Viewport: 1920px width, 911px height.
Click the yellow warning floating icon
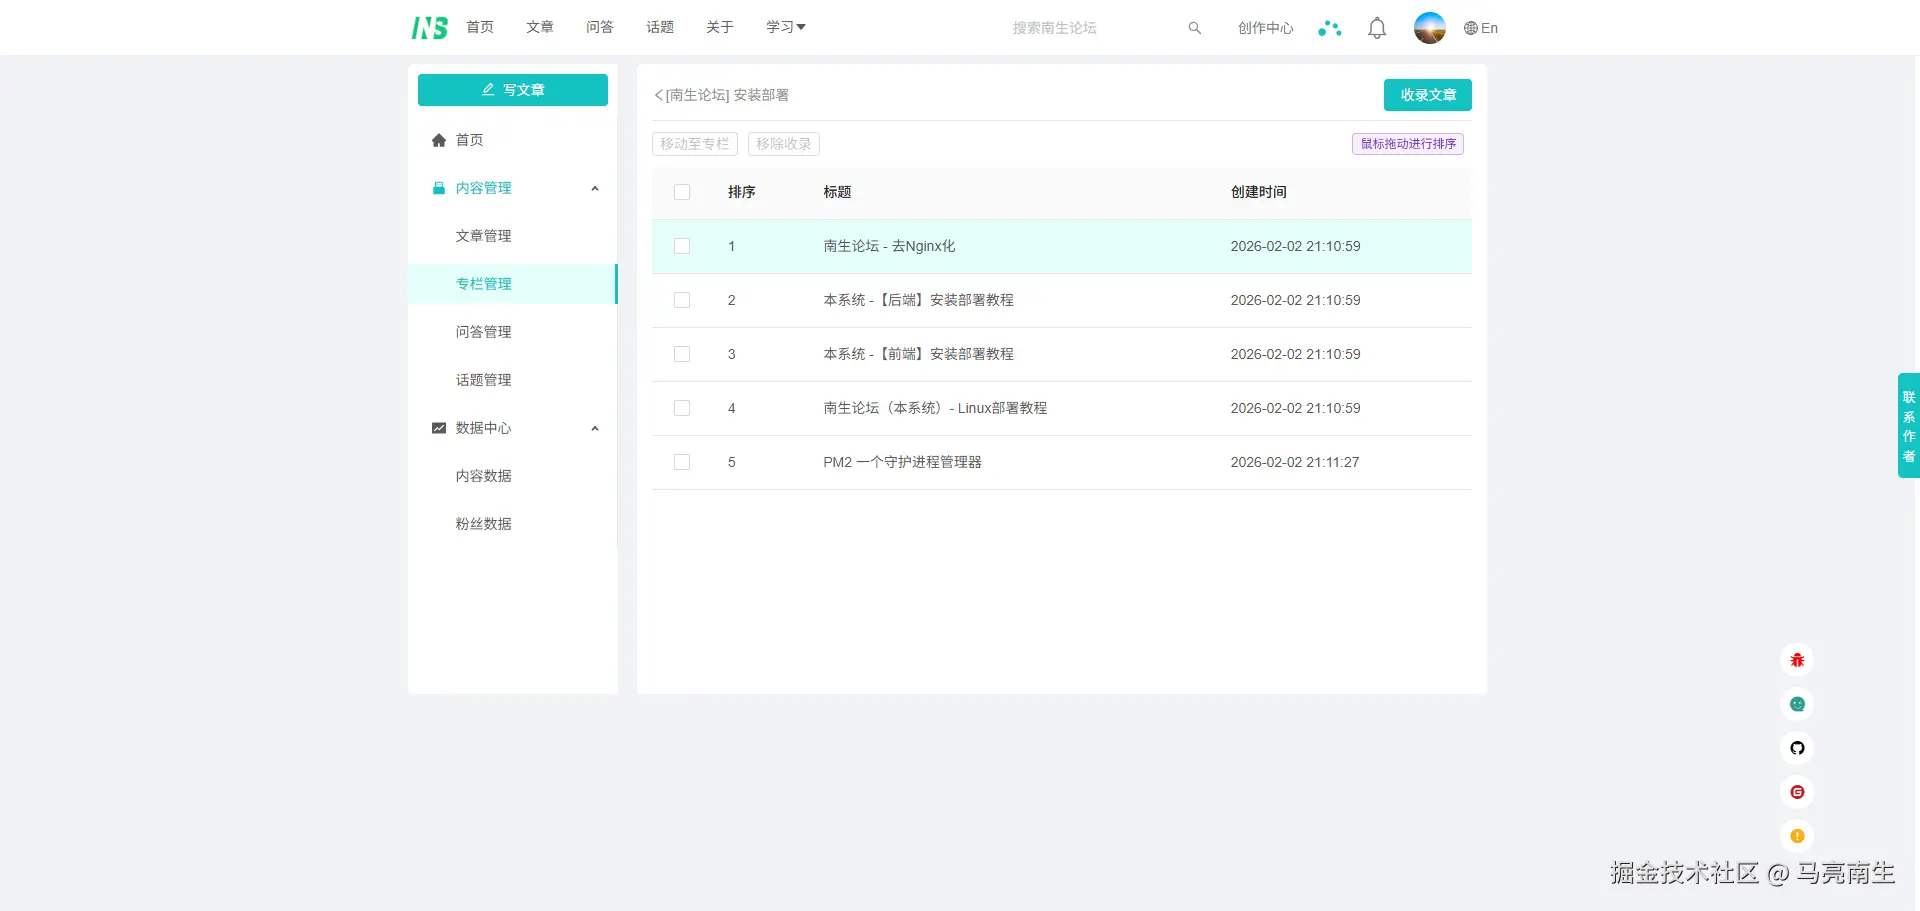(1797, 836)
